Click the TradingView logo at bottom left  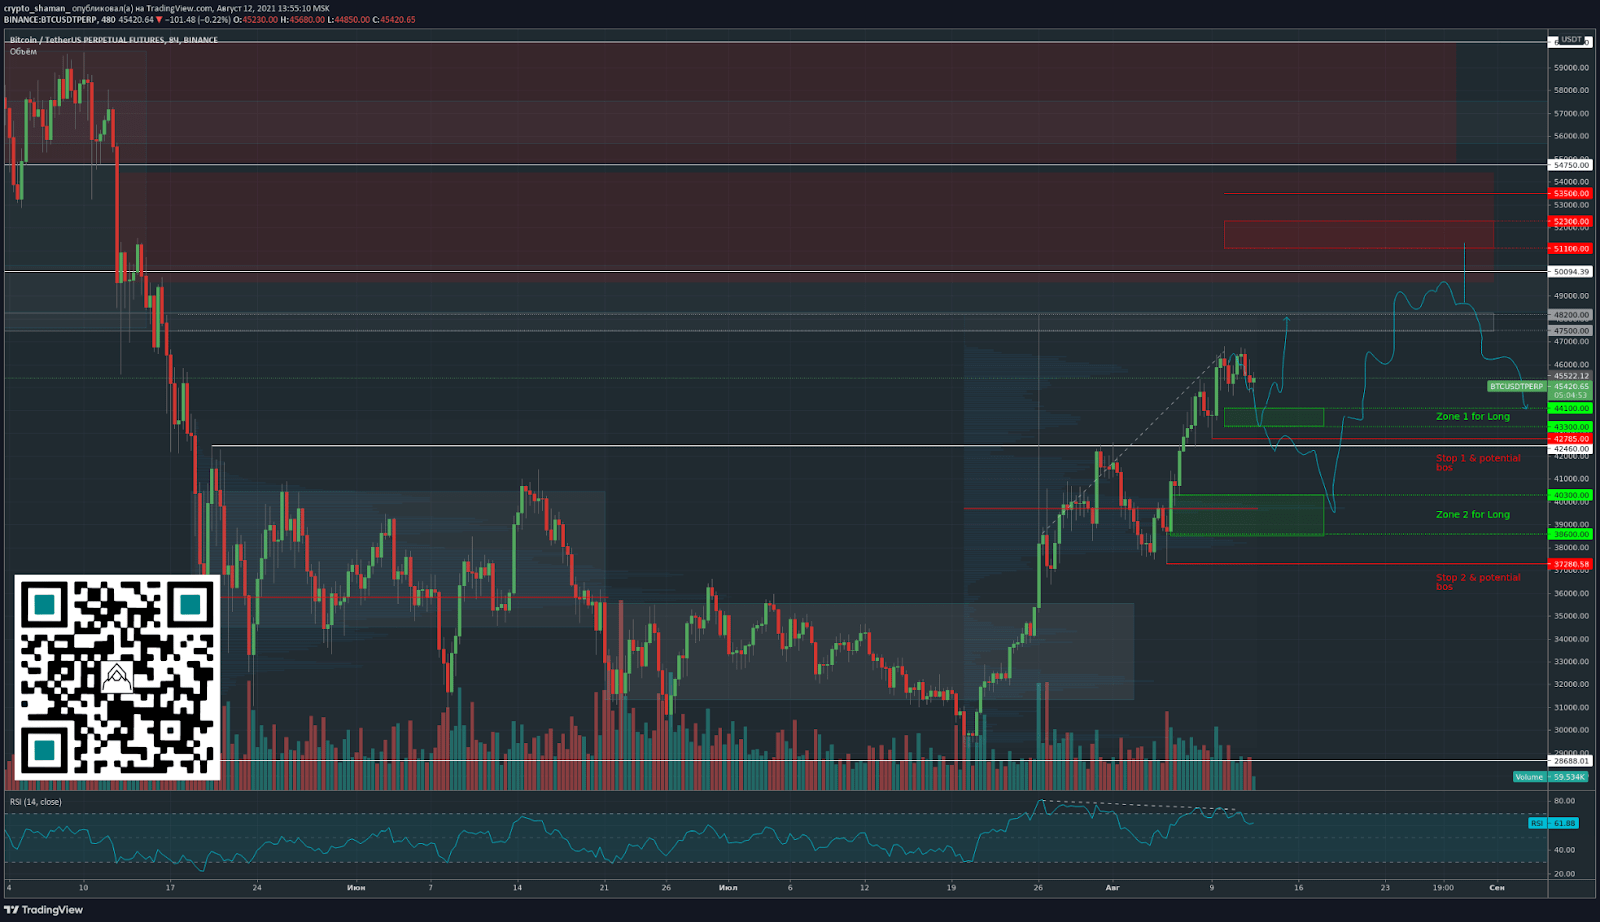click(x=43, y=910)
